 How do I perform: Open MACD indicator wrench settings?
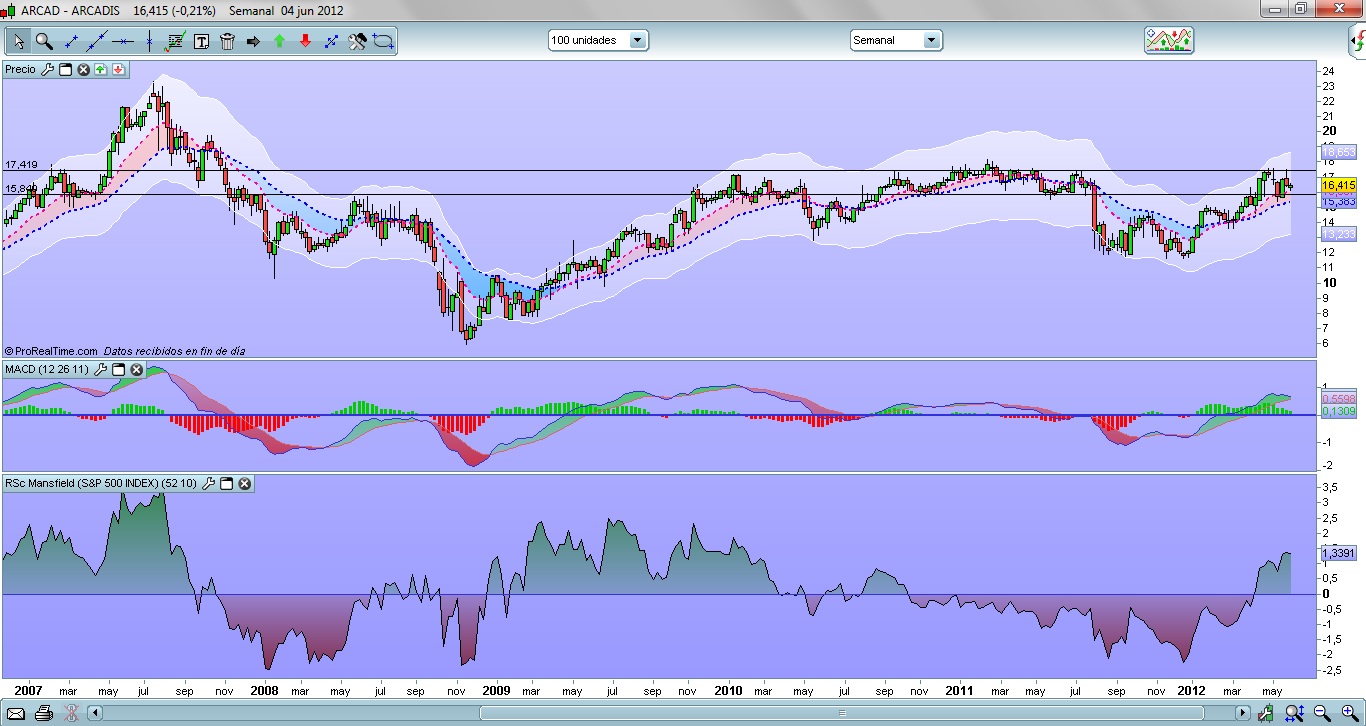click(99, 370)
